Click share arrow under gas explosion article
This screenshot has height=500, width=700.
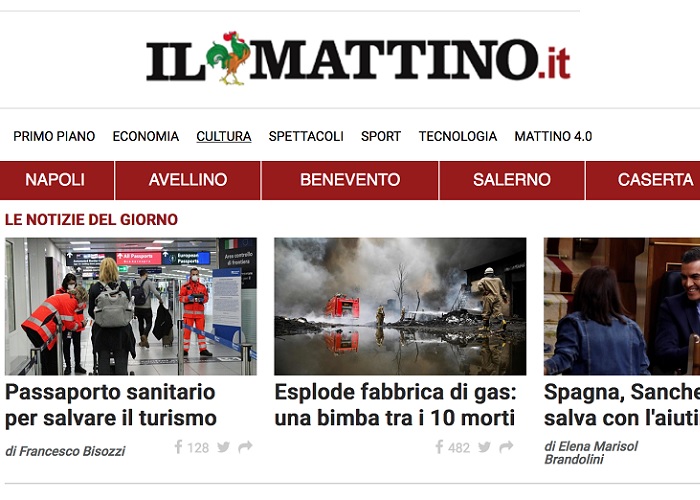[x=506, y=447]
